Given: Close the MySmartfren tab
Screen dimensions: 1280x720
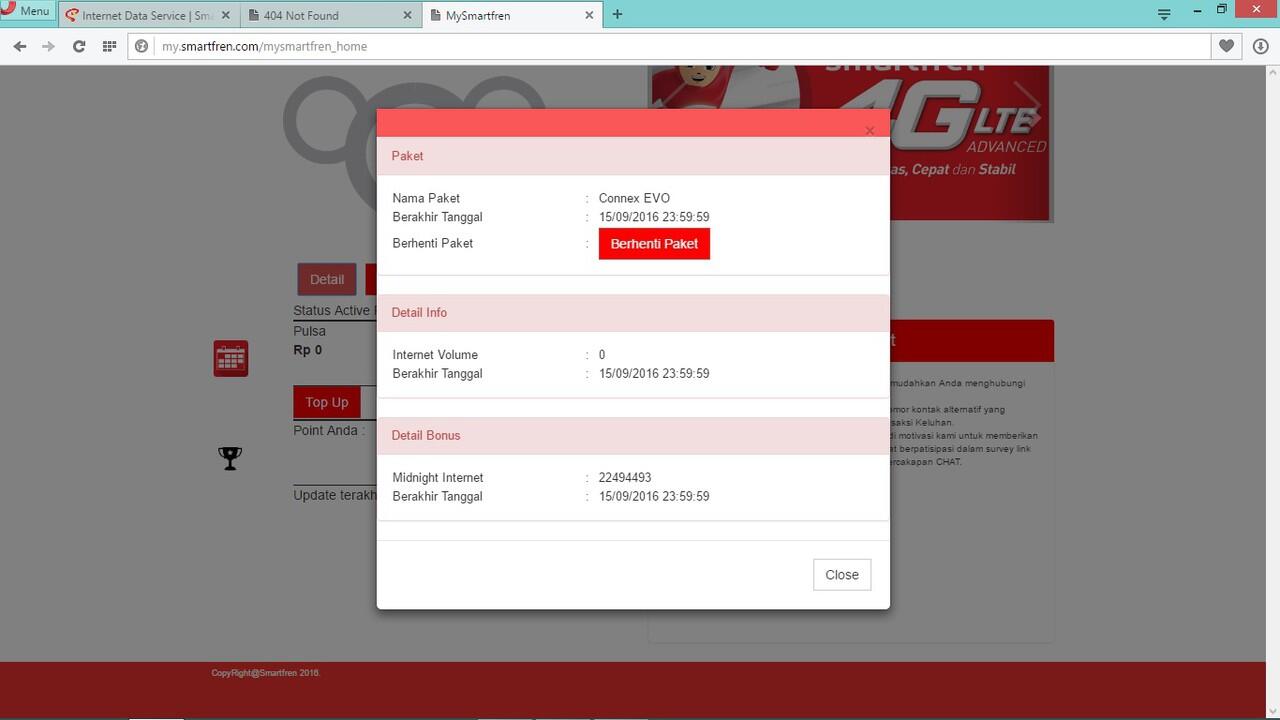Looking at the screenshot, I should coord(589,15).
